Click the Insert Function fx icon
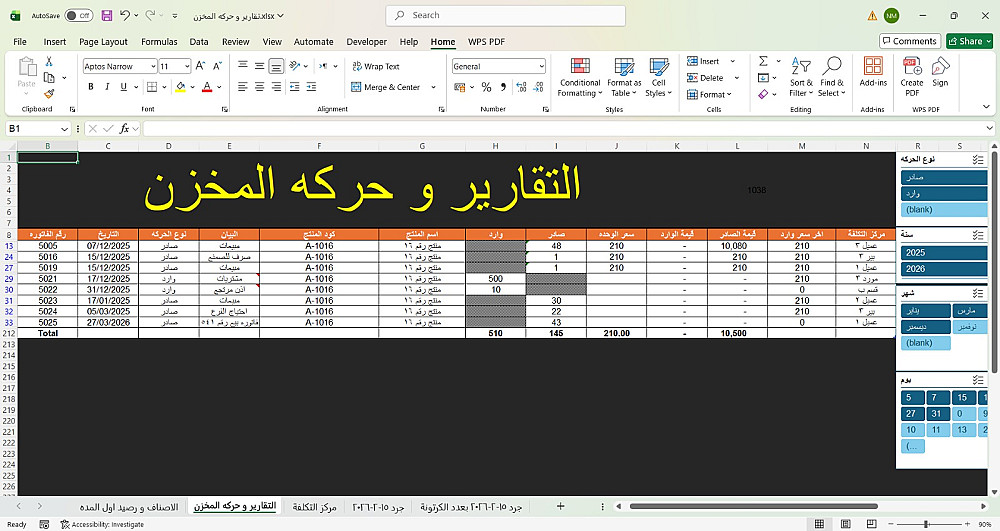This screenshot has width=1000, height=531. (x=124, y=129)
